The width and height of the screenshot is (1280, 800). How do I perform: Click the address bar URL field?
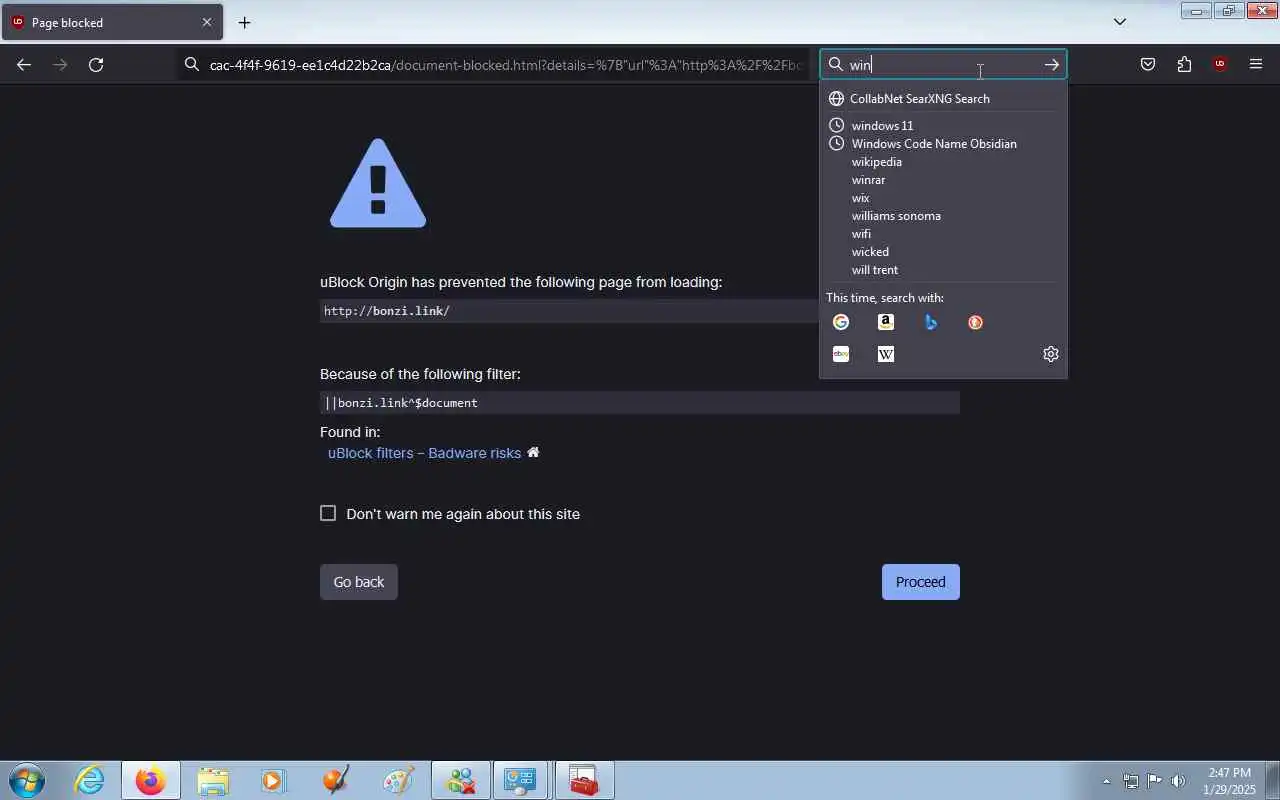click(495, 65)
